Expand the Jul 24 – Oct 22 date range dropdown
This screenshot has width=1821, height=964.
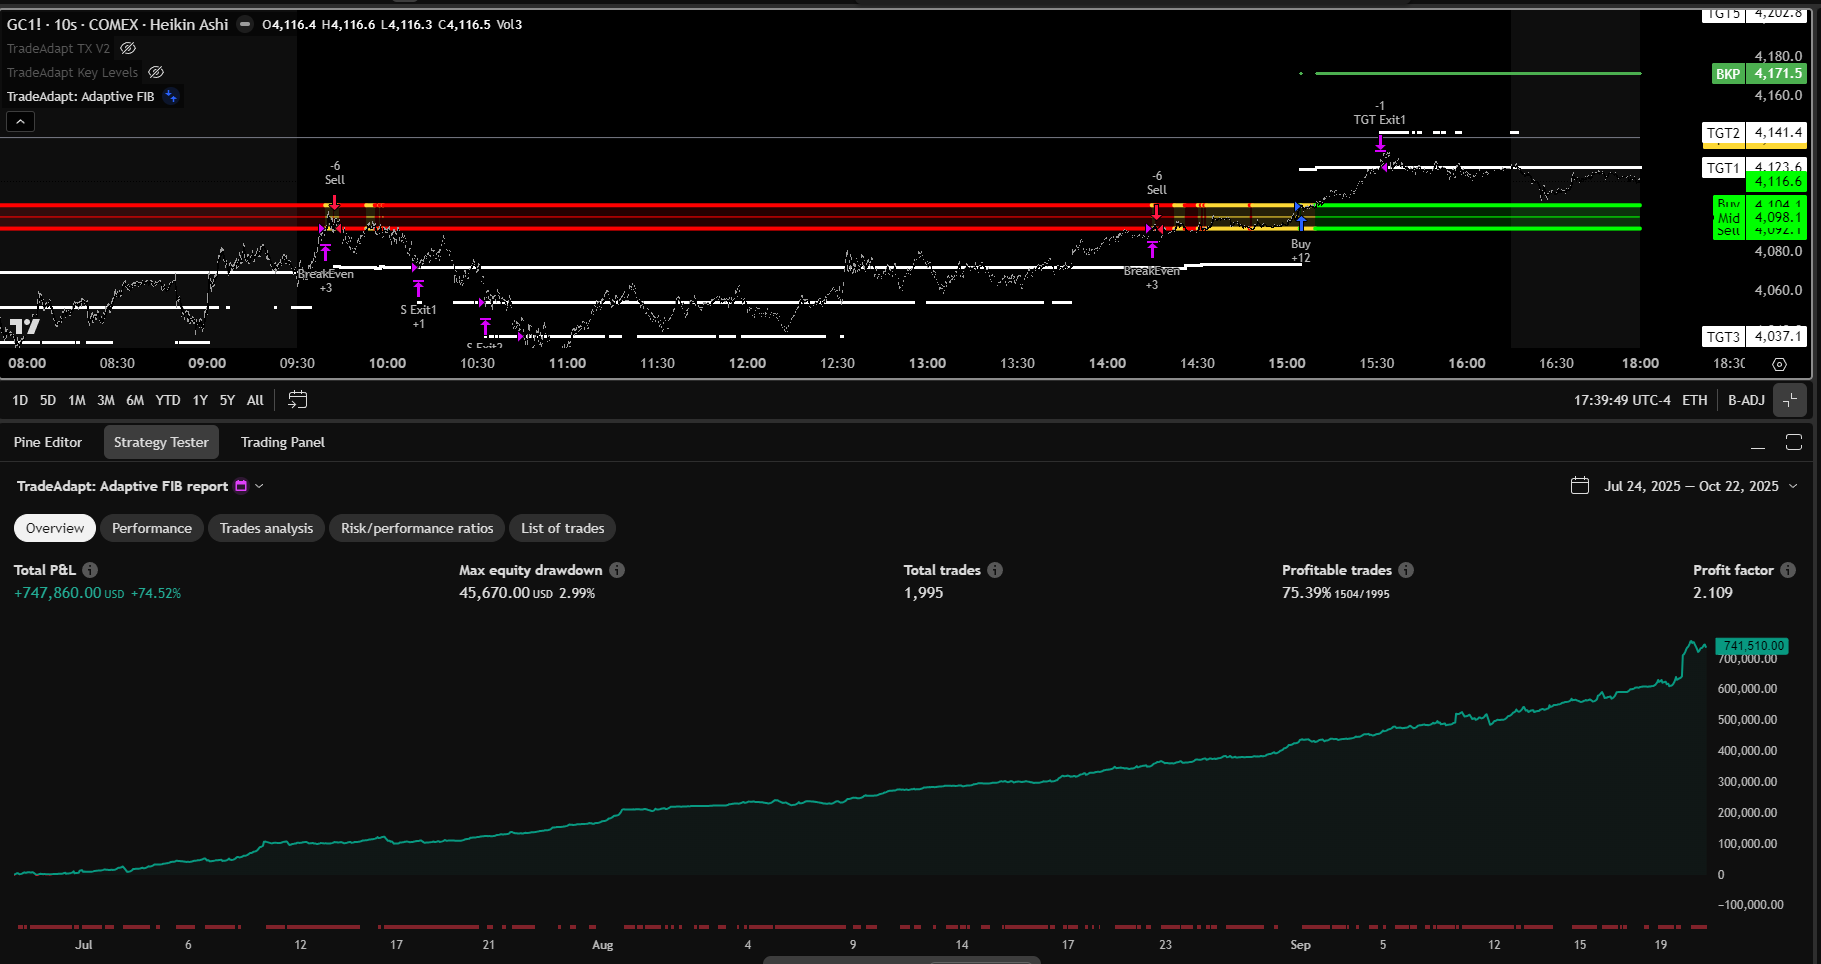point(1793,486)
